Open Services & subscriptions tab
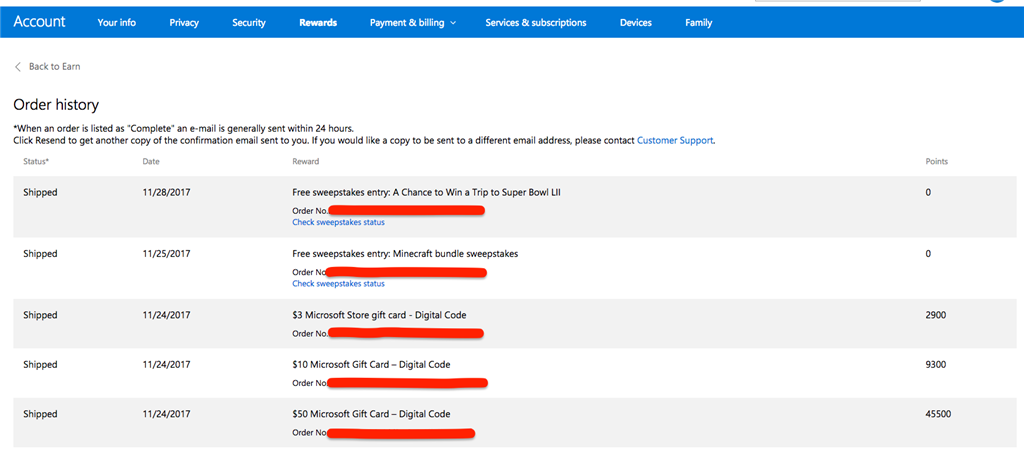 [x=536, y=23]
